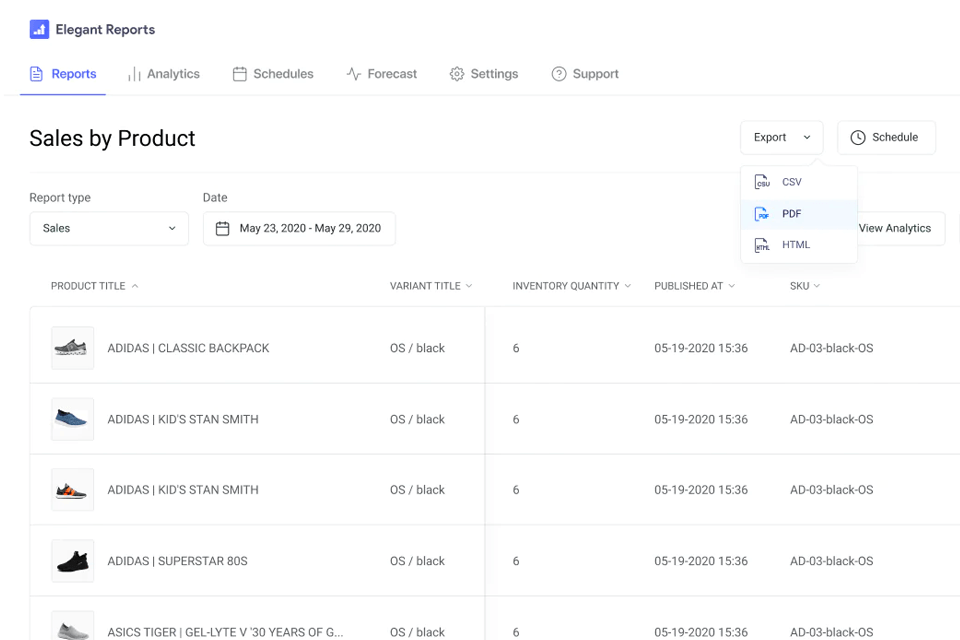Viewport: 960px width, 640px height.
Task: Click 'ASICS TIGER | GEL-LYTE V' title
Action: (x=225, y=632)
